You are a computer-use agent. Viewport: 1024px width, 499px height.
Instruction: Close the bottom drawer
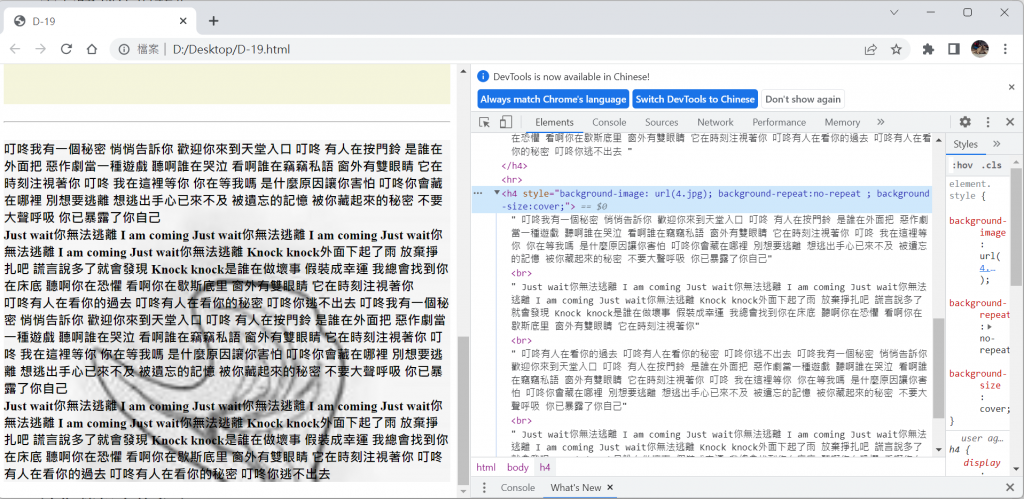coord(1010,487)
